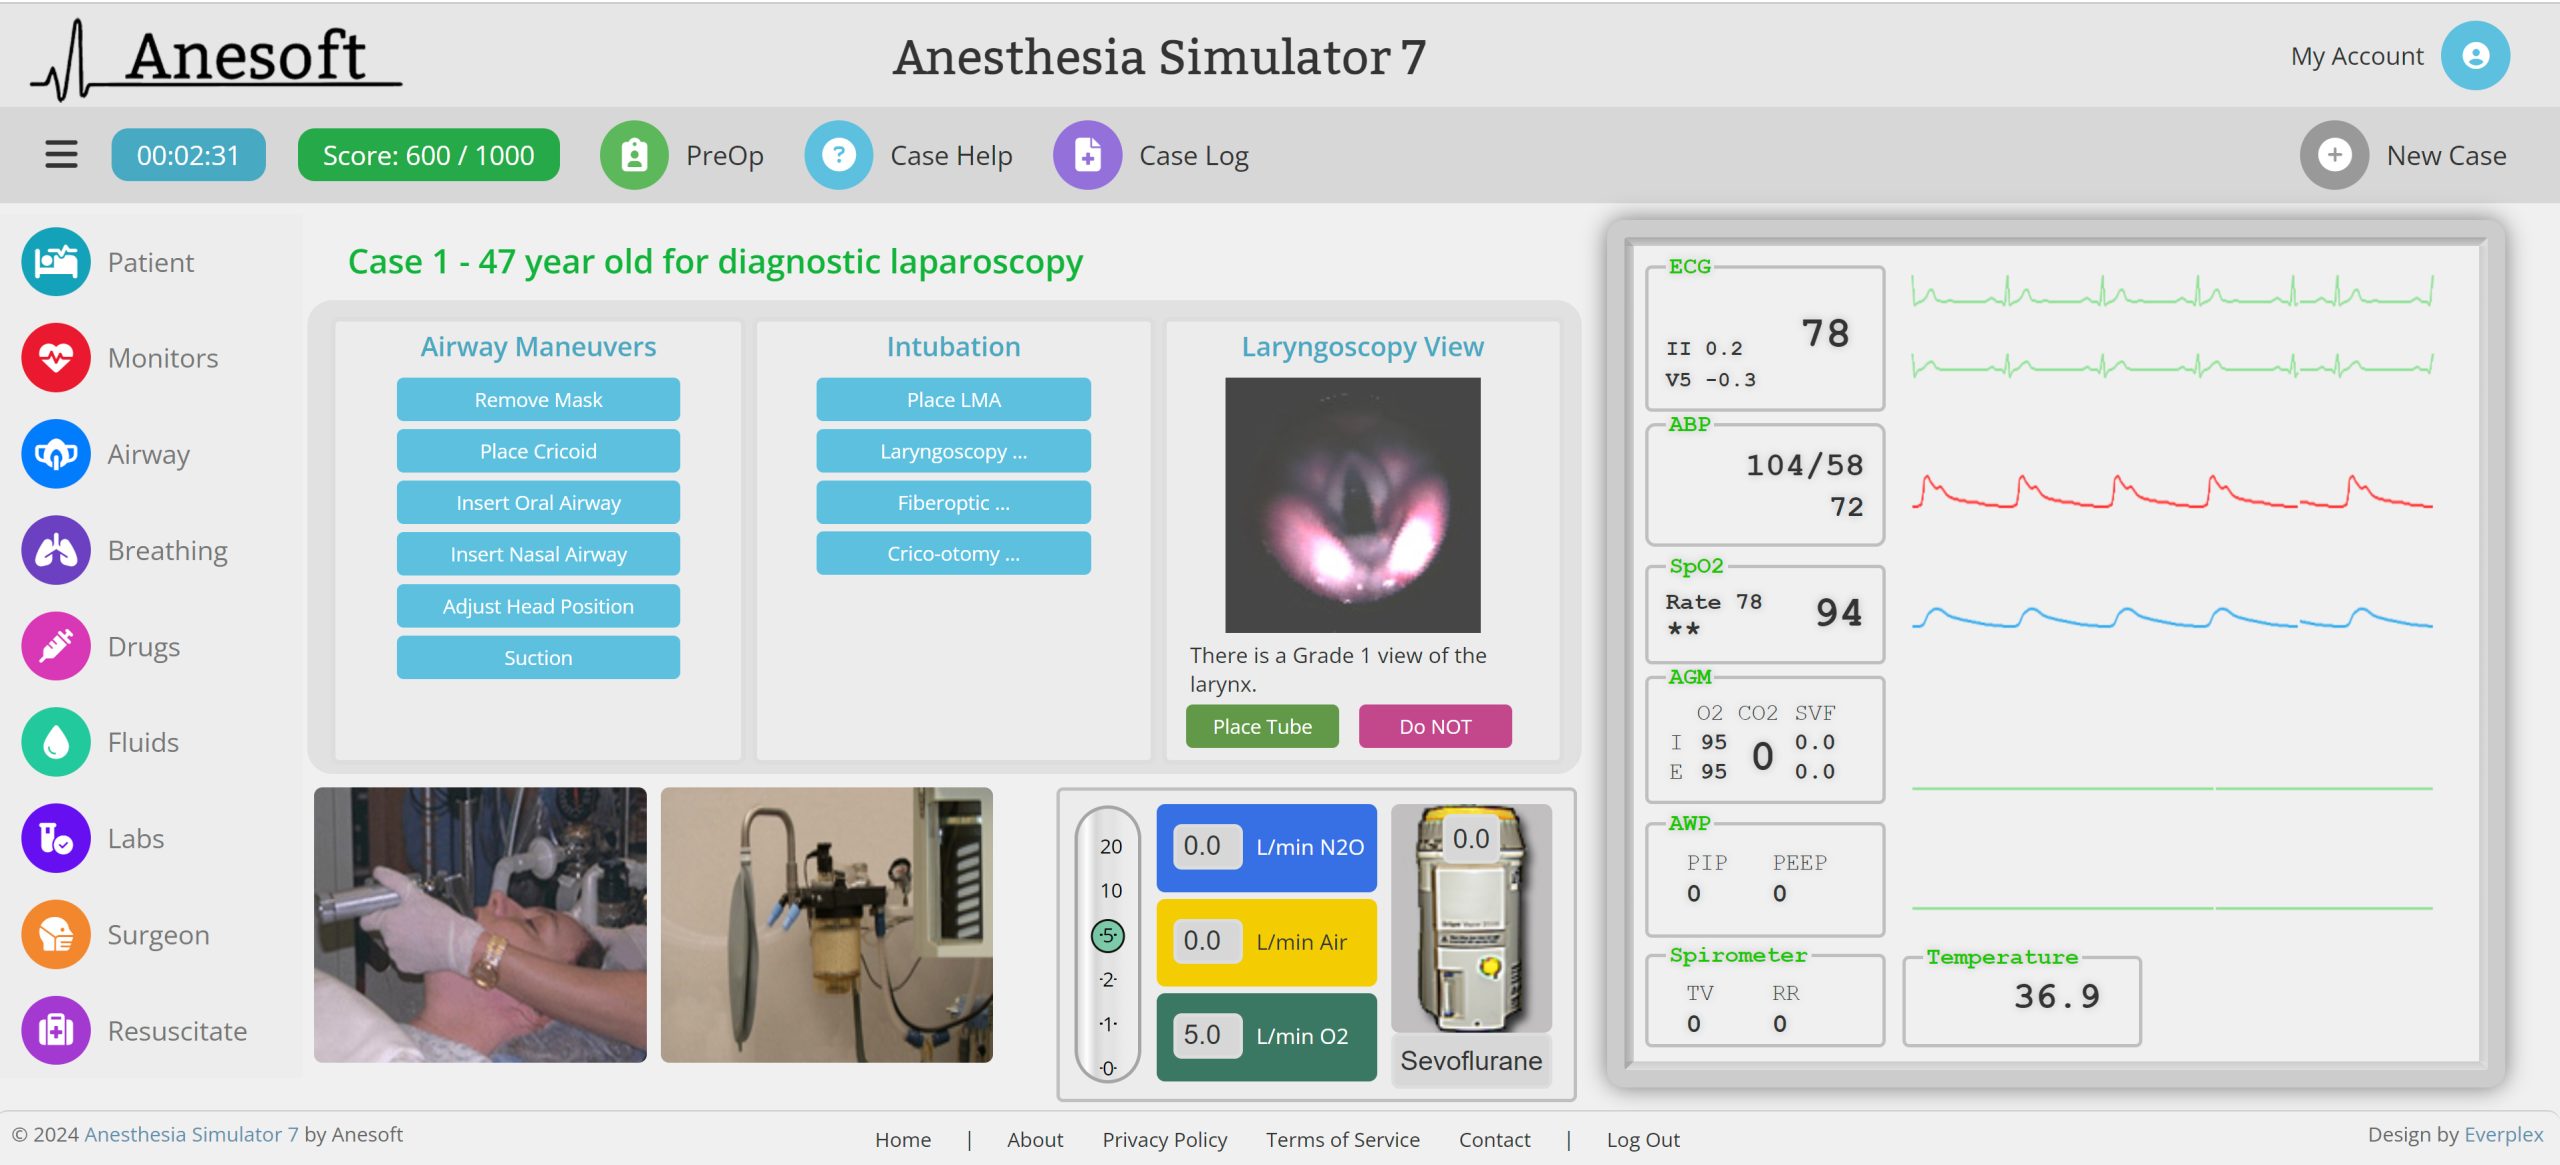Select Adjust Head Position

[538, 606]
